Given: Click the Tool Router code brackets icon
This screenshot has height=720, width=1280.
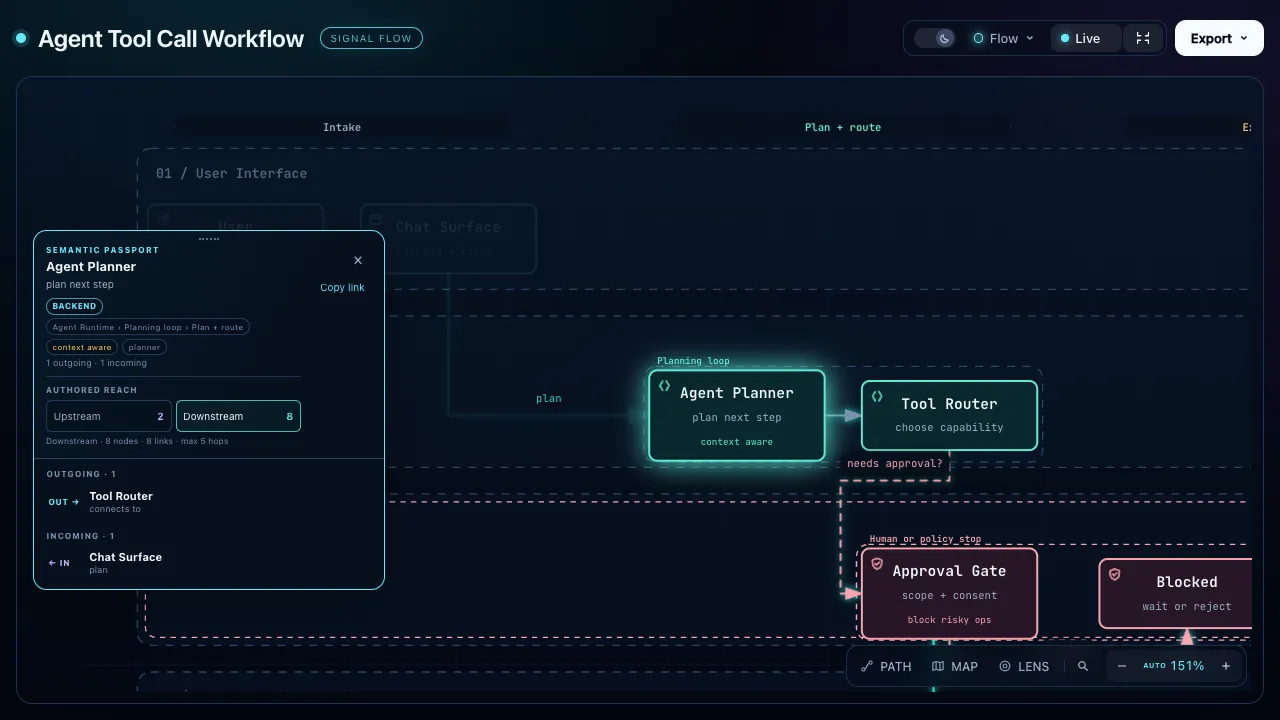Looking at the screenshot, I should pos(877,396).
